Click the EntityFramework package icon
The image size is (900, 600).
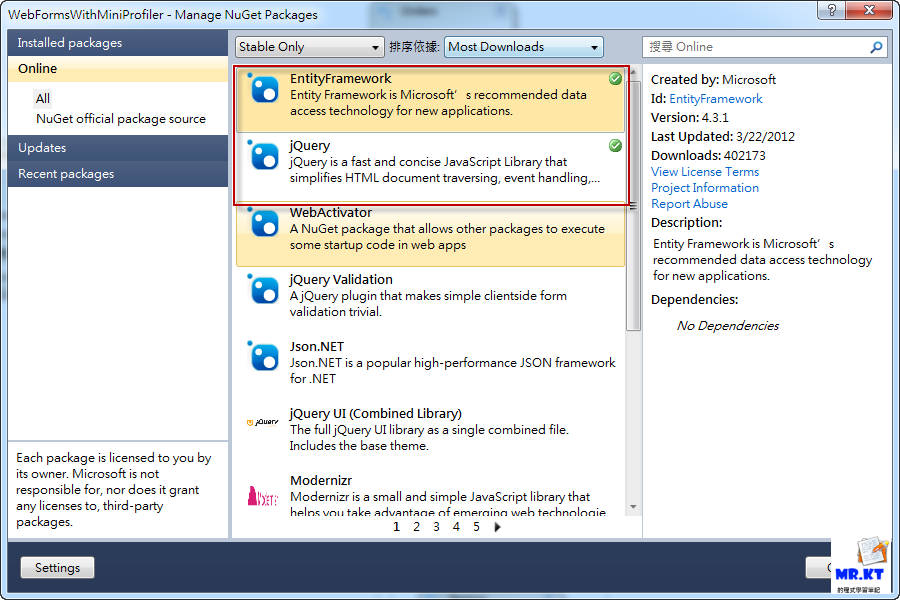click(263, 89)
